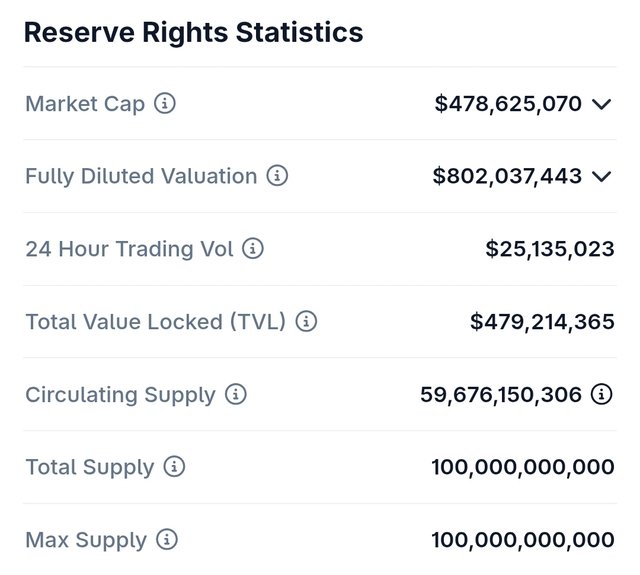Expand the Fully Diluted Valuation chevron
This screenshot has width=640, height=575.
601,177
